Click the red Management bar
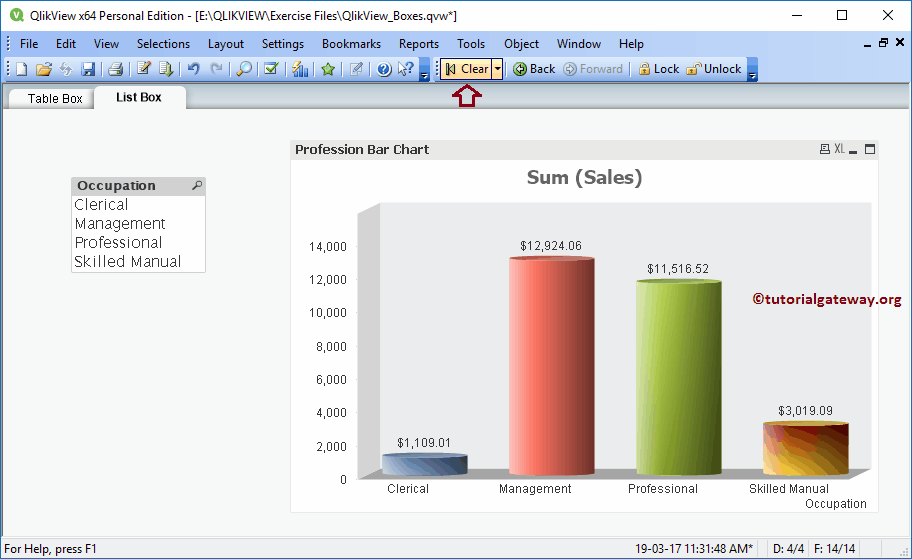 tap(551, 366)
